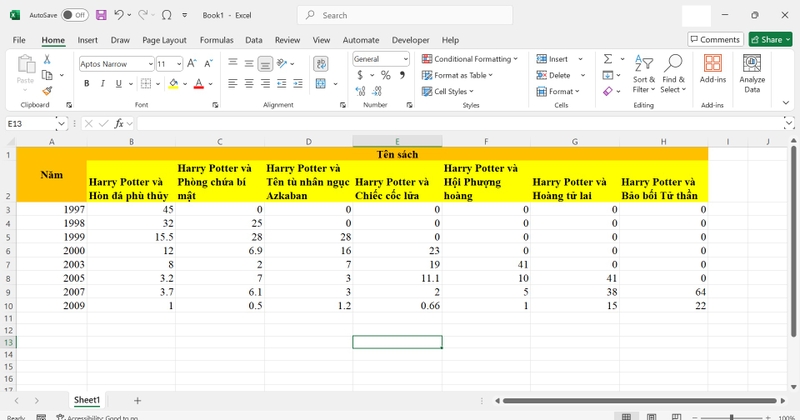Click inside the formula bar
800x420 pixels.
(459, 123)
